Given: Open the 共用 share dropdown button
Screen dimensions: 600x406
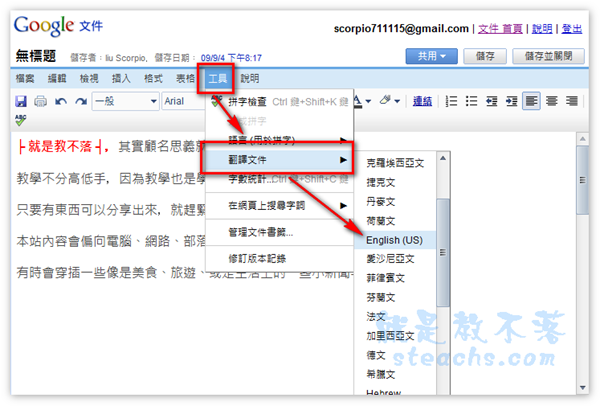Looking at the screenshot, I should click(x=431, y=56).
